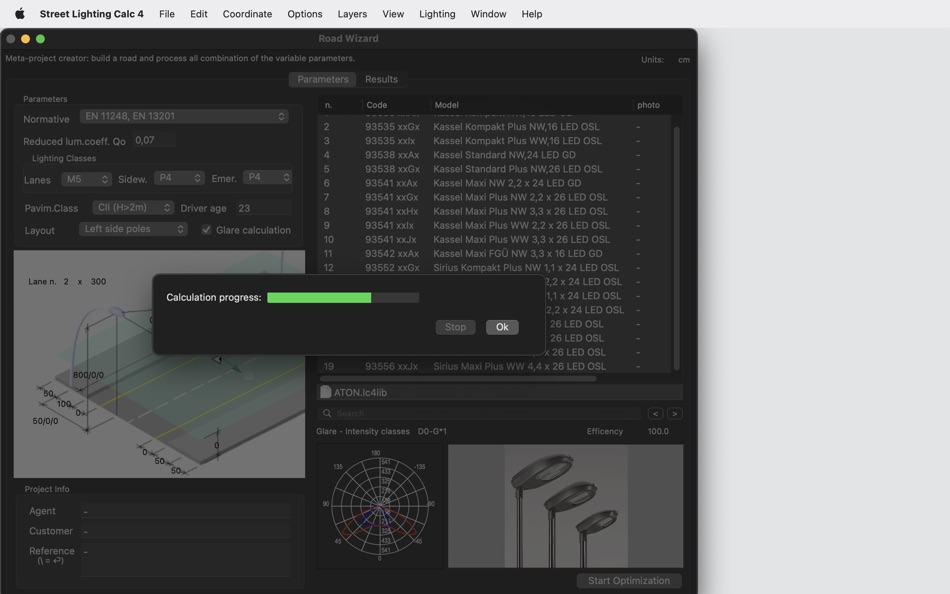Click the Customer field
Image resolution: width=950 pixels, height=594 pixels.
click(x=185, y=531)
